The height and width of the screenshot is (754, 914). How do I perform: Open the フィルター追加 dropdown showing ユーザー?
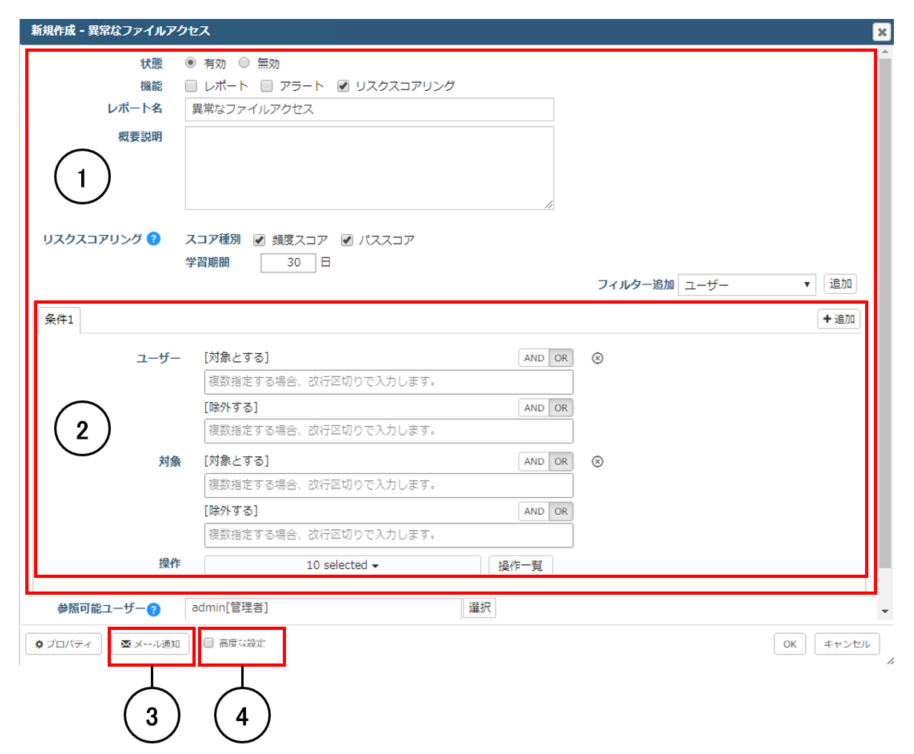click(x=747, y=284)
